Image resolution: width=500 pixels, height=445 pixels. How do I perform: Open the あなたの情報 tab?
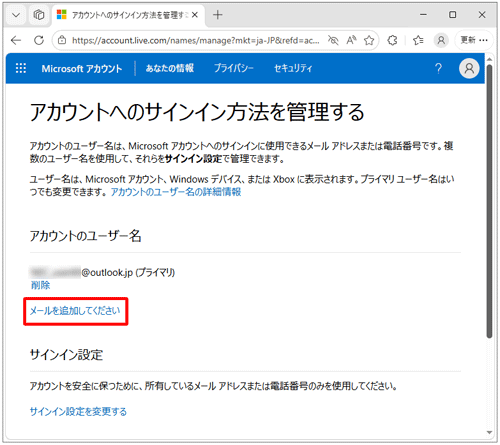170,68
